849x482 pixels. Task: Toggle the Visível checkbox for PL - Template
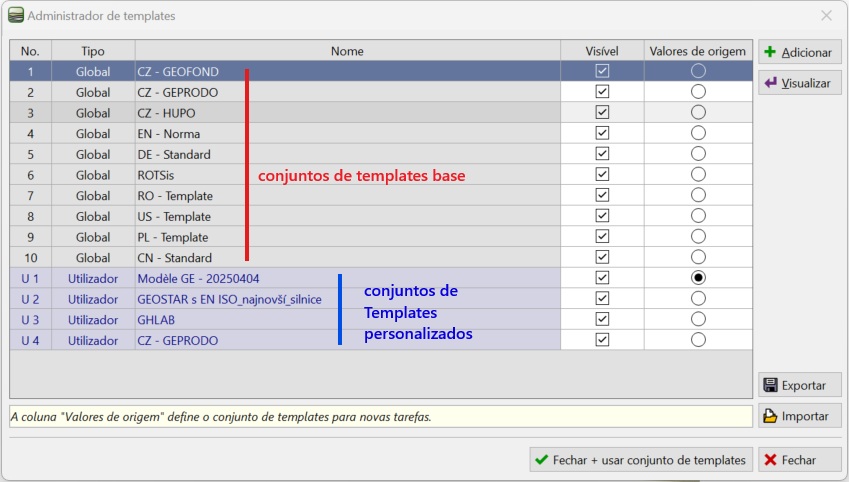click(x=602, y=236)
